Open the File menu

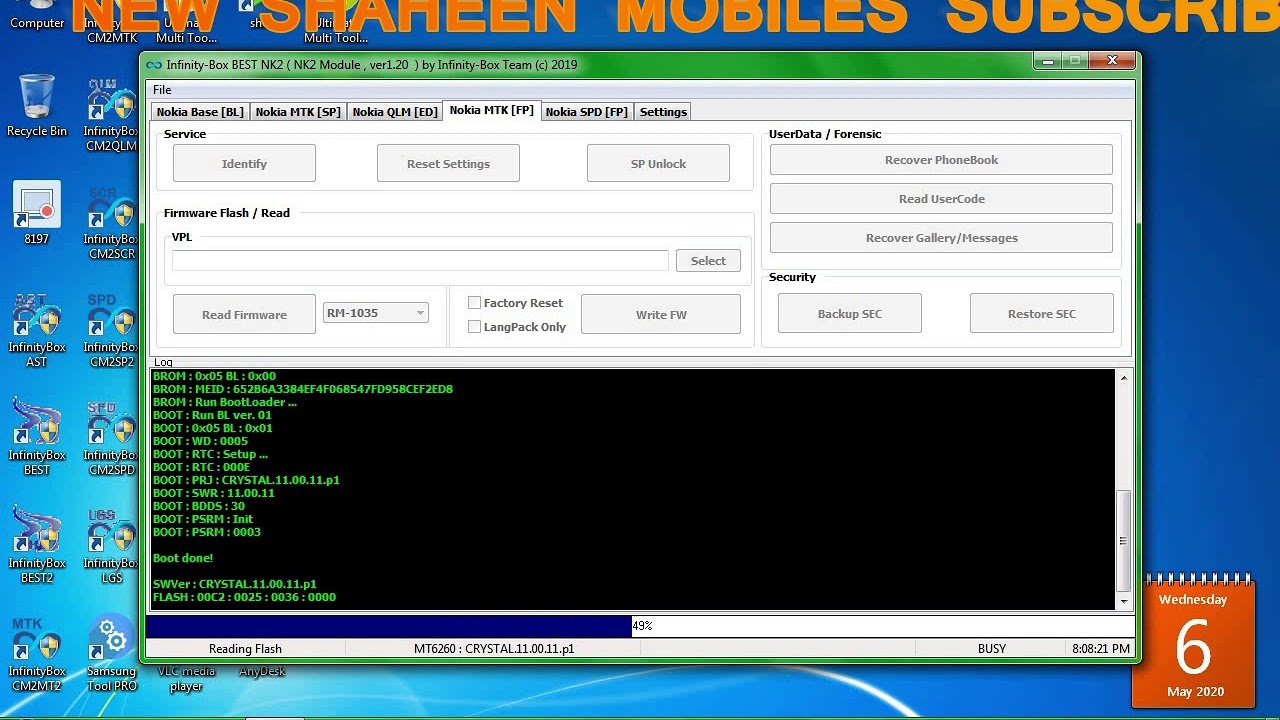[x=162, y=90]
